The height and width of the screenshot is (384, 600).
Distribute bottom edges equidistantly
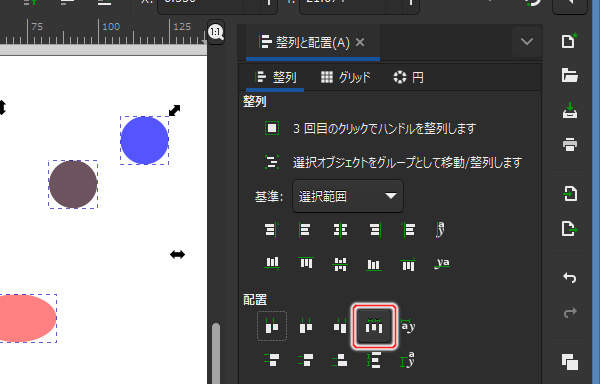pyautogui.click(x=340, y=360)
